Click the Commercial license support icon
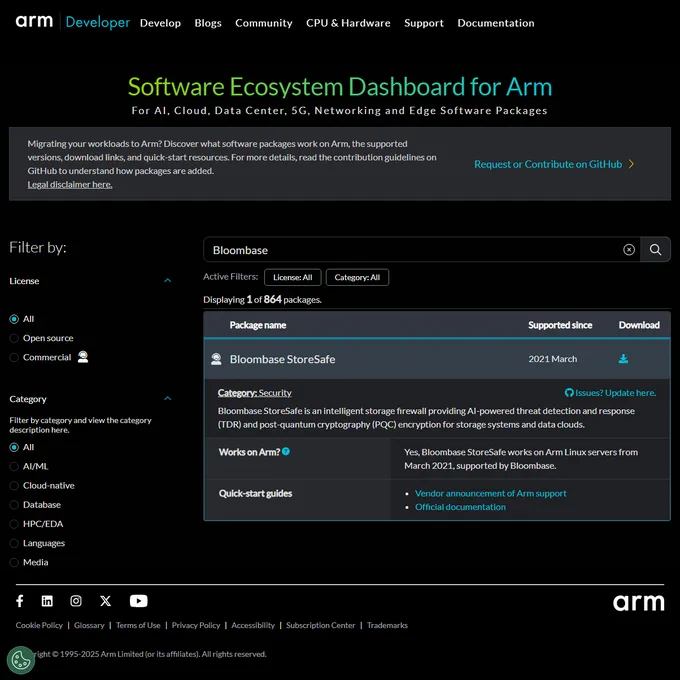Image resolution: width=680 pixels, height=680 pixels. (83, 356)
